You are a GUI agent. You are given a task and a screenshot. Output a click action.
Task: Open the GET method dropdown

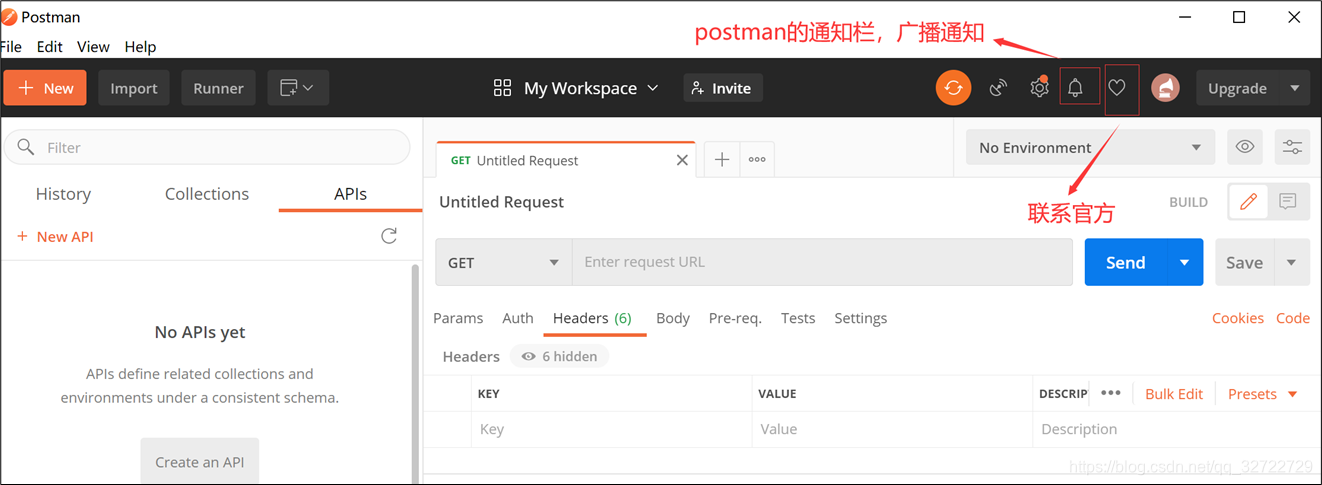point(503,262)
